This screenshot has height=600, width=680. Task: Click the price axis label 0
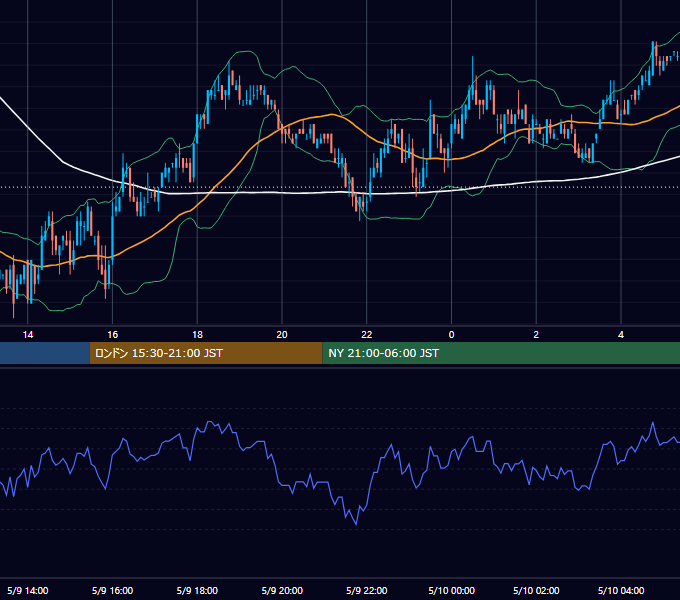(x=451, y=335)
